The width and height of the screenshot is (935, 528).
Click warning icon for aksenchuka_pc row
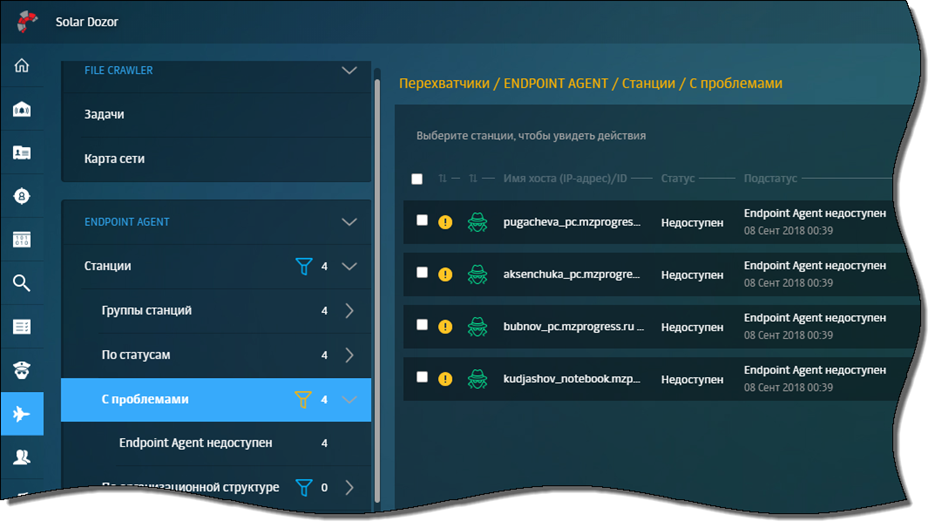[445, 274]
